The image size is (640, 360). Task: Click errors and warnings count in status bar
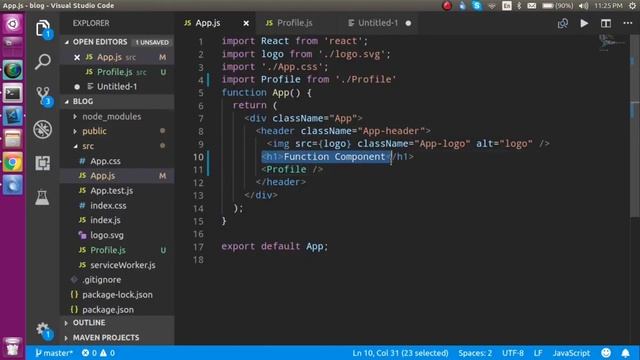click(98, 353)
